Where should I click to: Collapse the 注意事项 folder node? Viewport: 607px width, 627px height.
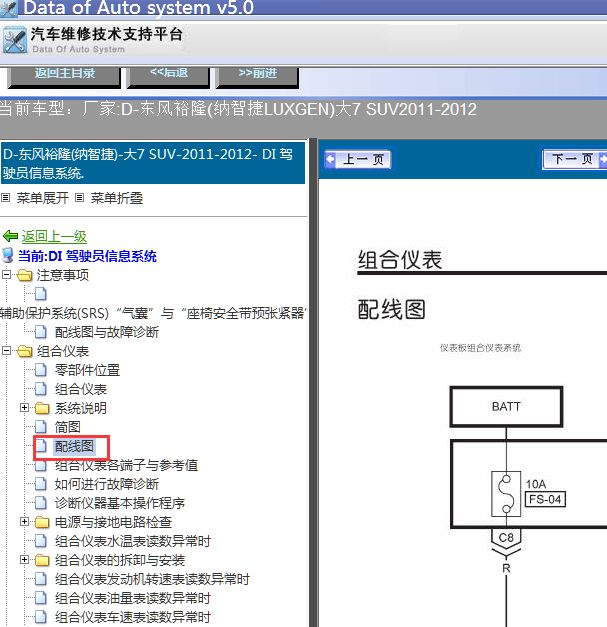[6, 275]
